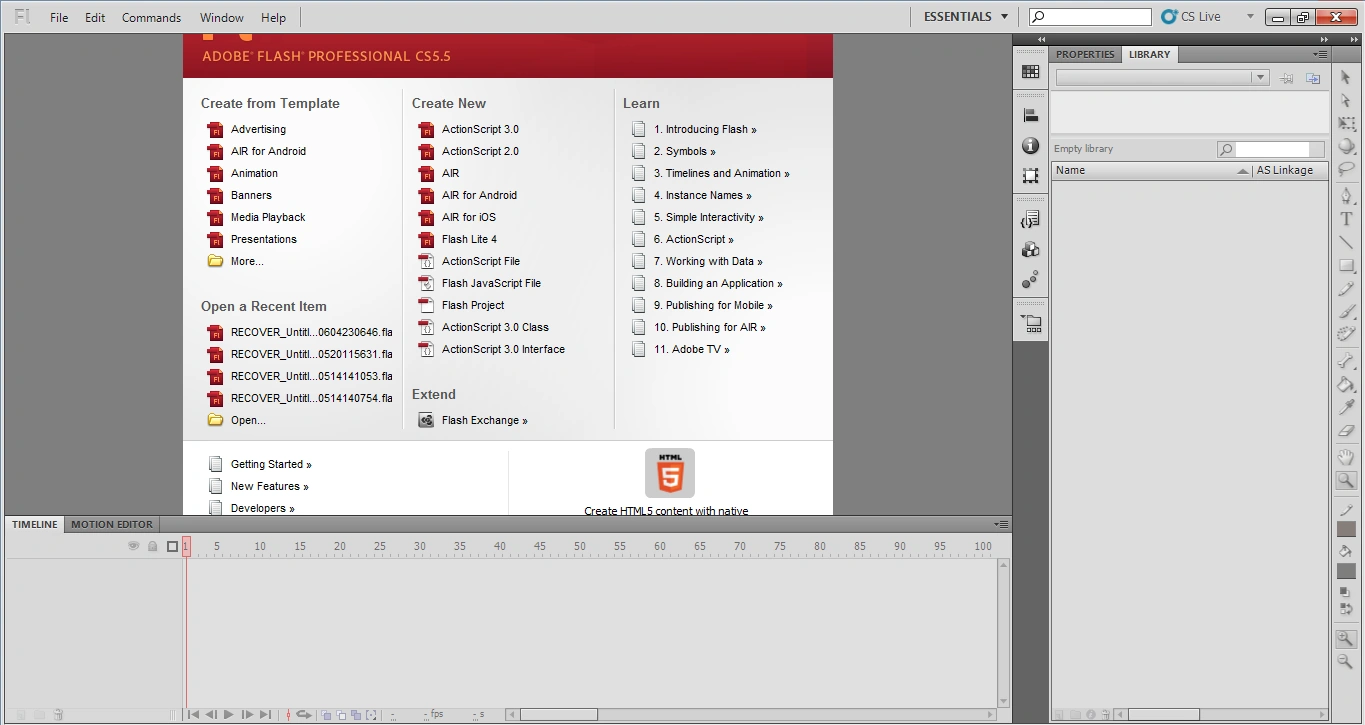This screenshot has width=1365, height=725.
Task: Choose the Paint Bucket tool
Action: pos(1346,384)
